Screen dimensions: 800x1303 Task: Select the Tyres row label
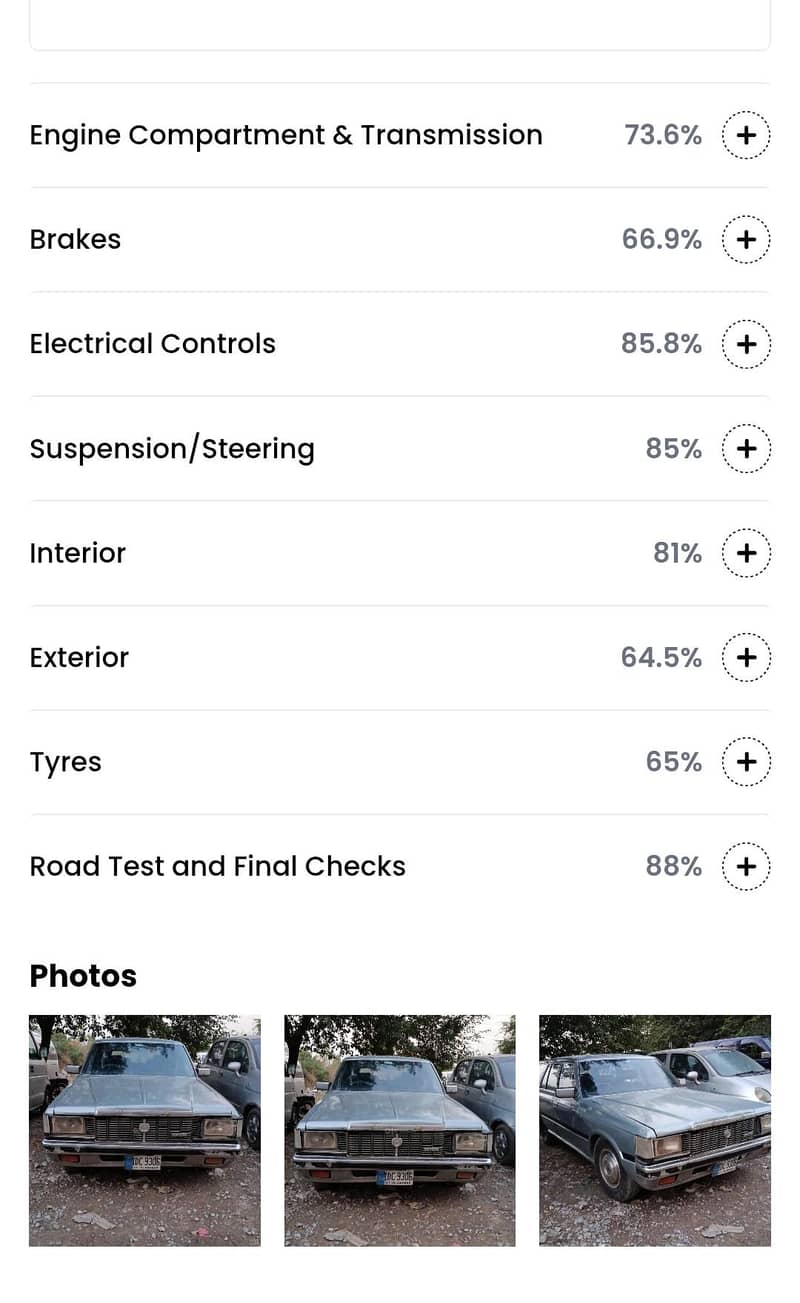coord(66,762)
